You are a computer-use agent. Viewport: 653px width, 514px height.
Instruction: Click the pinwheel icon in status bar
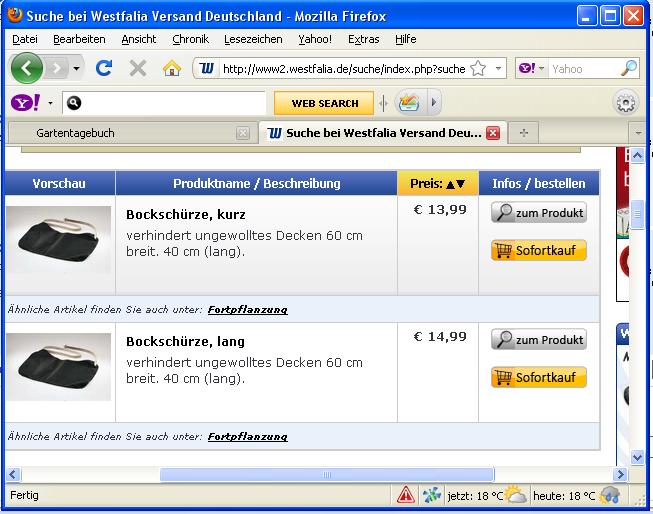click(431, 496)
